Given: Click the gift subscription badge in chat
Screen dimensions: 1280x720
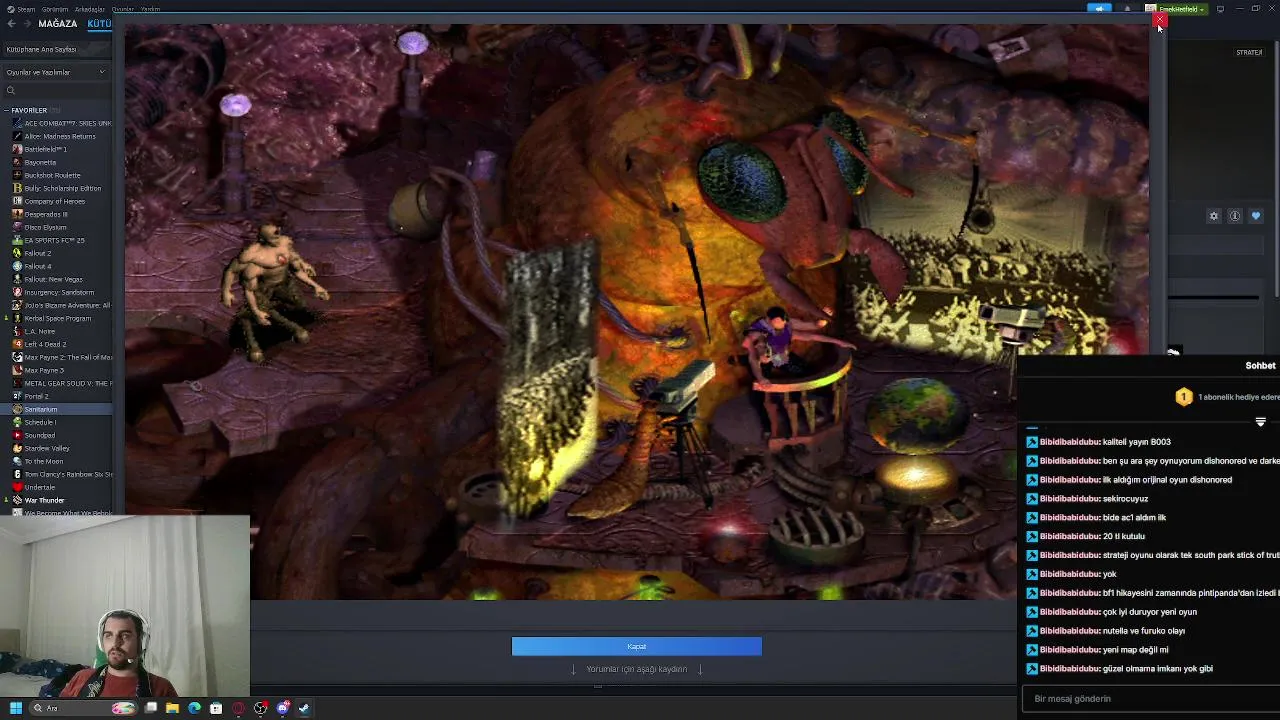Looking at the screenshot, I should pyautogui.click(x=1184, y=397).
